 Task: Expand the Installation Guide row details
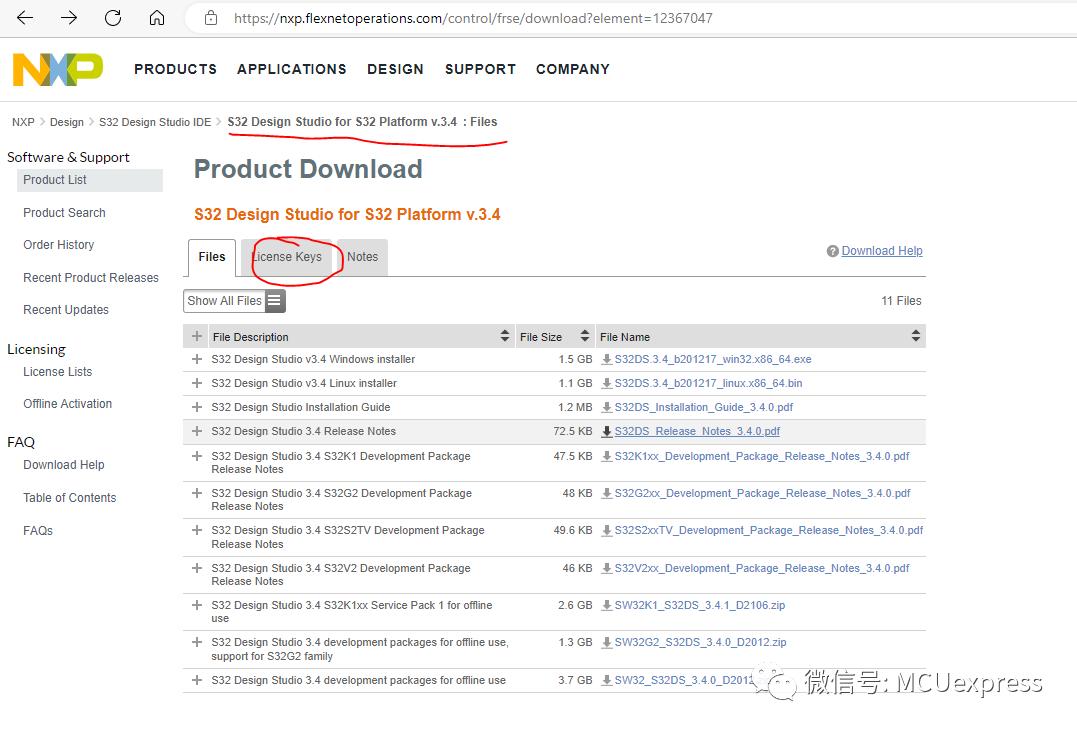197,407
